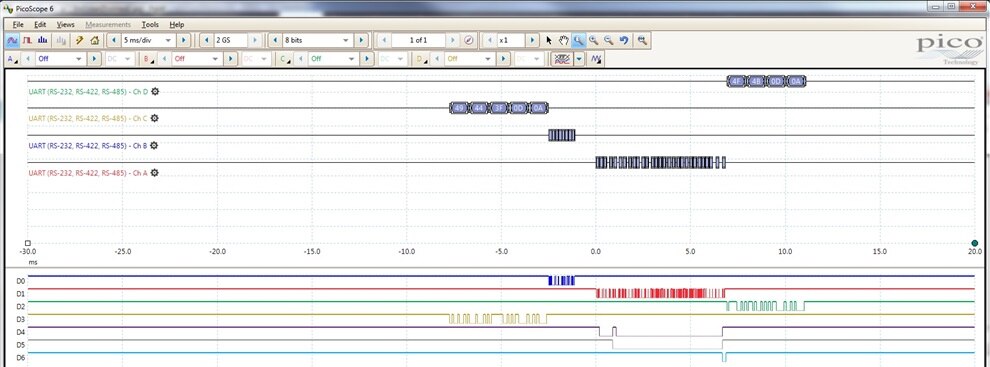Viewport: 990px width, 367px height.
Task: Choose the hand pan tool
Action: tap(564, 40)
